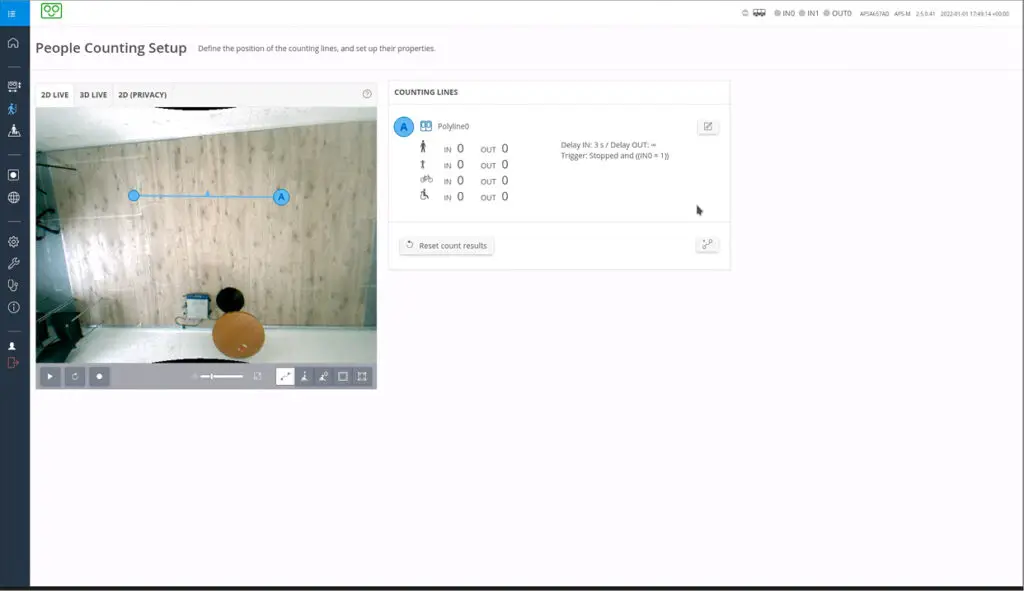The height and width of the screenshot is (591, 1024).
Task: Switch to the 3D LIVE tab
Action: point(93,95)
